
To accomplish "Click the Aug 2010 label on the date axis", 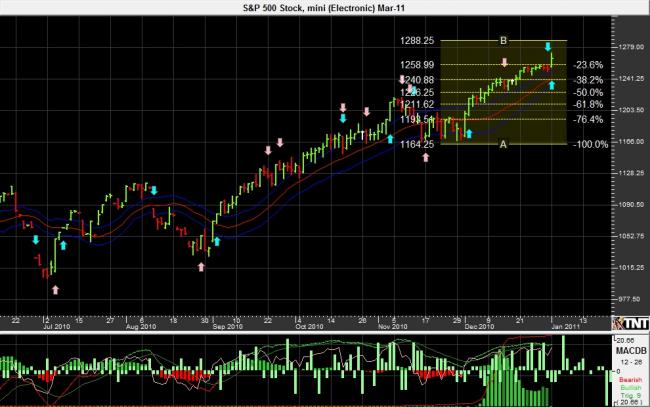I will (141, 327).
